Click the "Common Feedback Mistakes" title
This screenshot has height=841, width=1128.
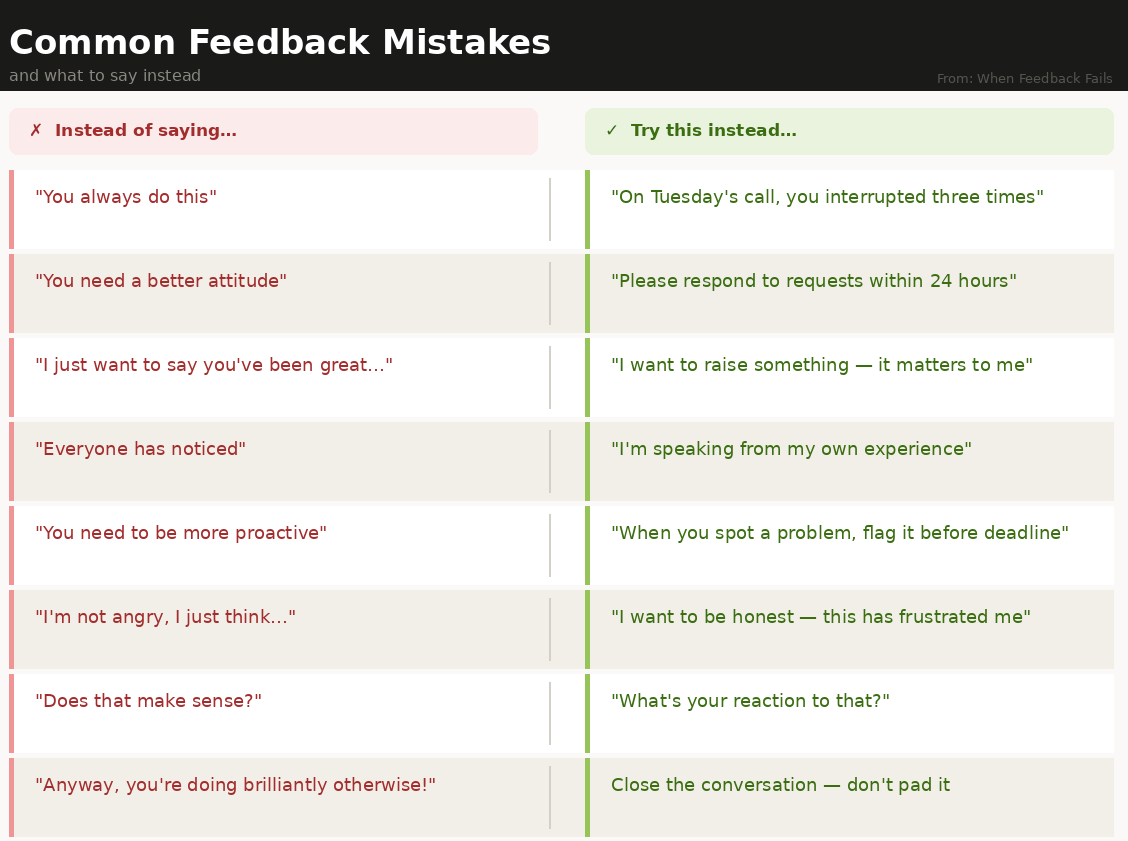(280, 43)
